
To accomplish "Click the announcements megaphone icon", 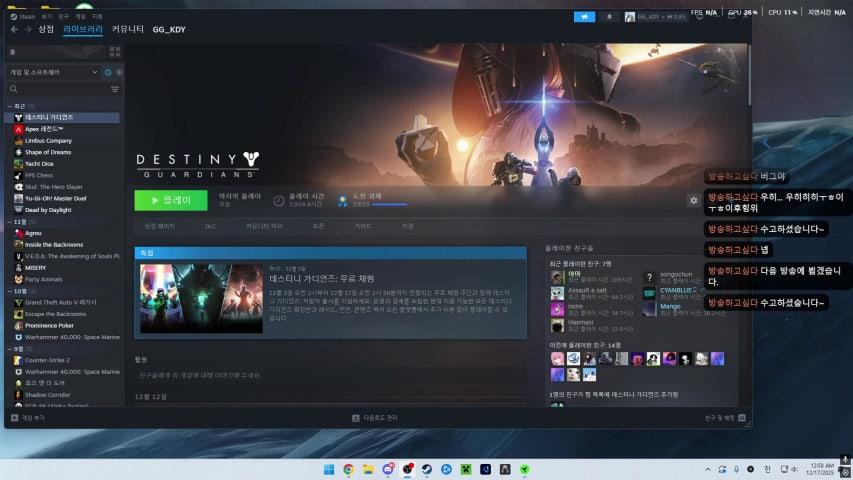I will coord(584,16).
